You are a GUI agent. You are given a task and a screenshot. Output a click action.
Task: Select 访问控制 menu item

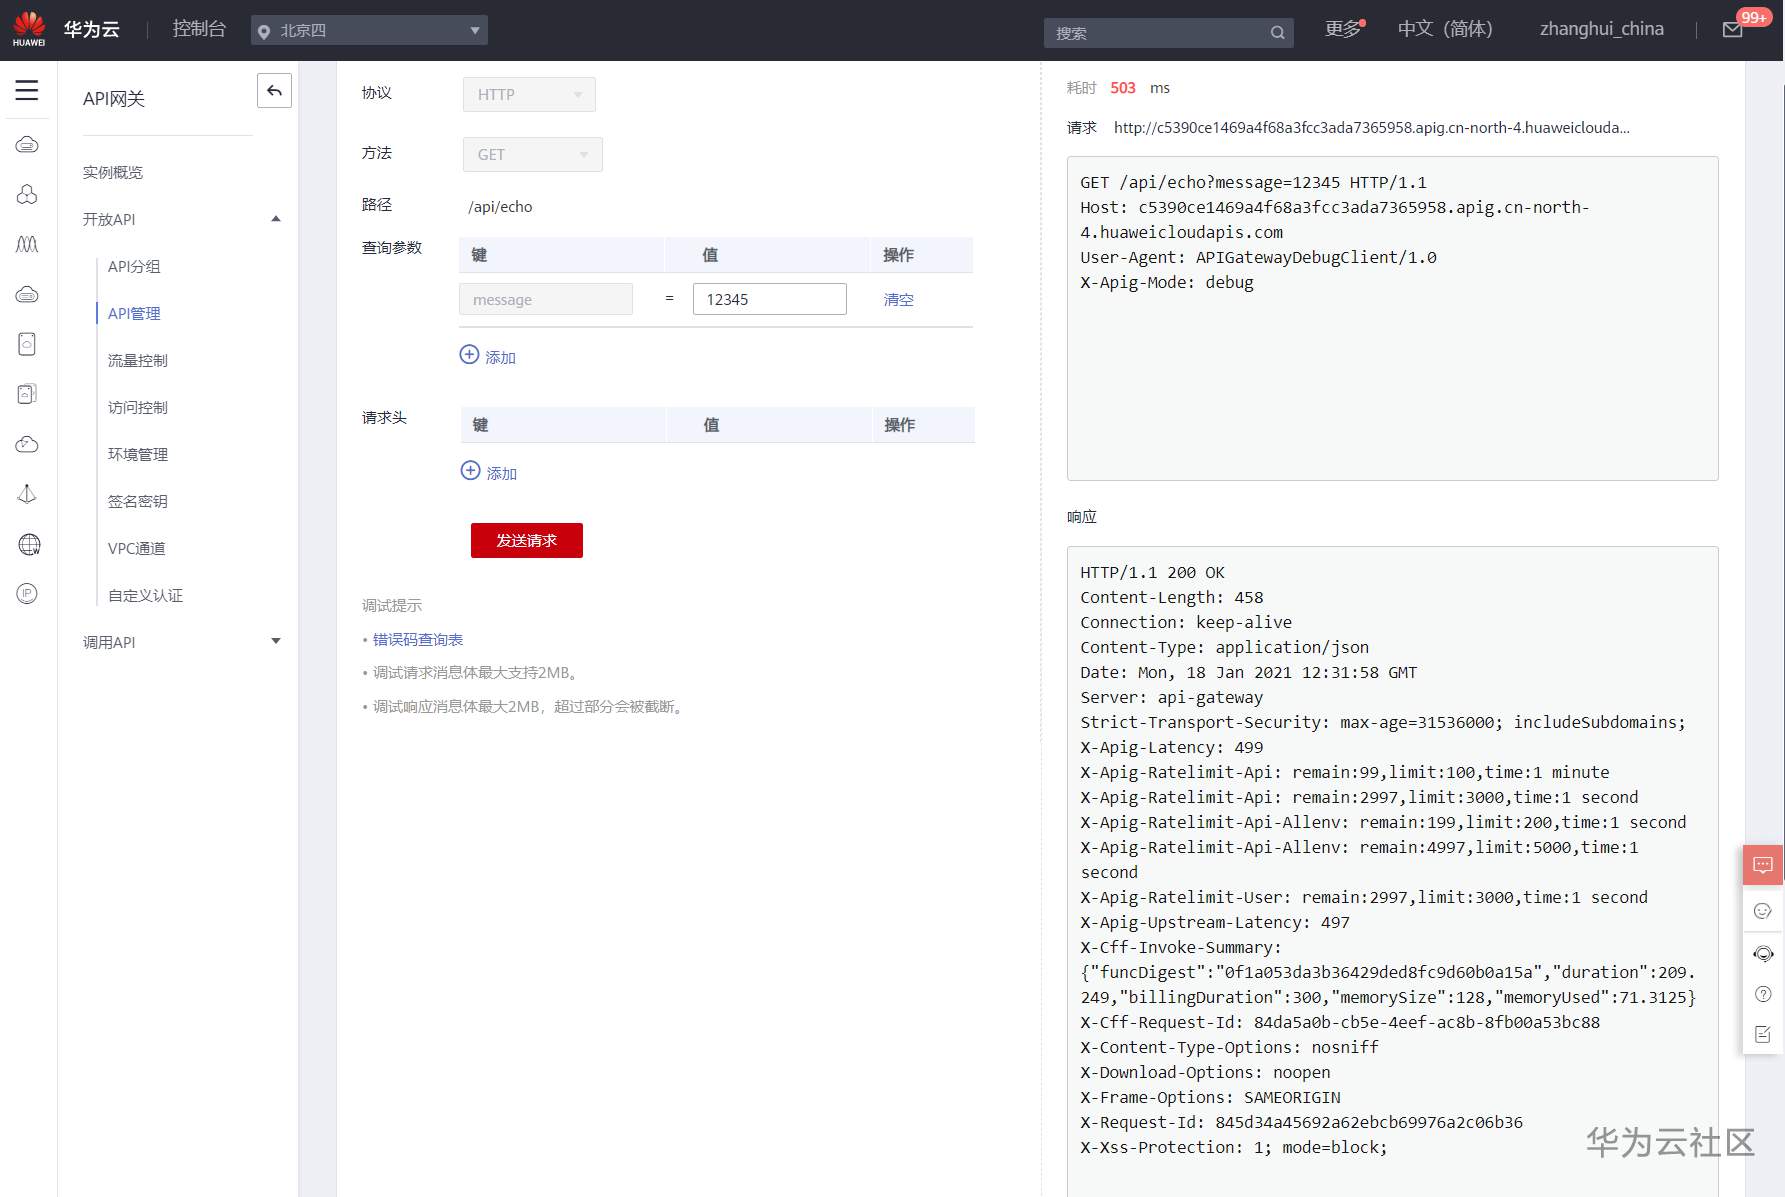pos(138,407)
